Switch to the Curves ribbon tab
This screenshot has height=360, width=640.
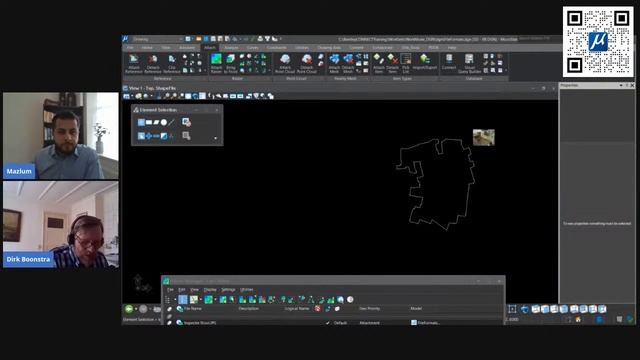[253, 48]
